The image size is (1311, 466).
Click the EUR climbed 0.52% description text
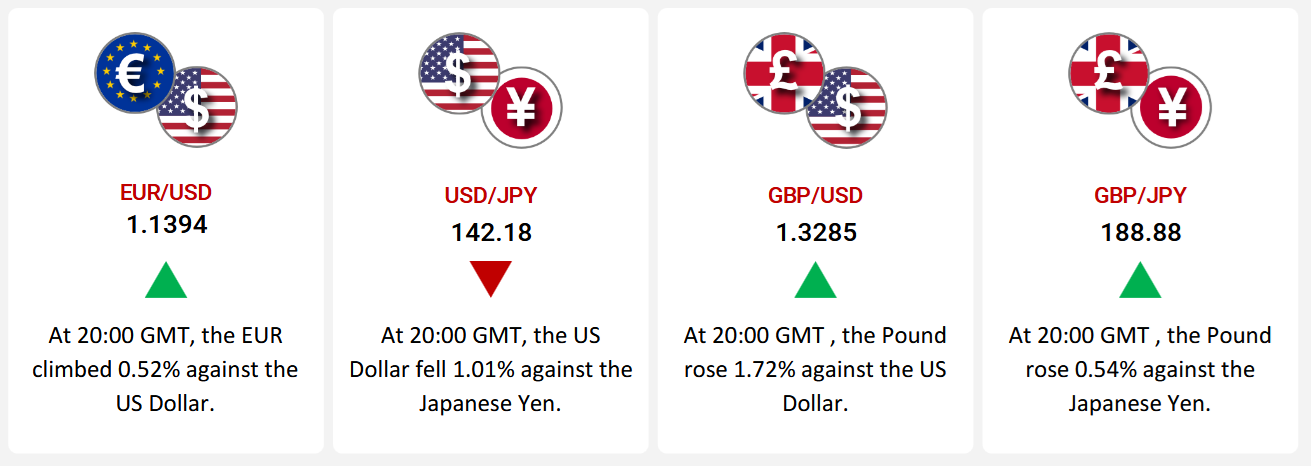coord(166,370)
